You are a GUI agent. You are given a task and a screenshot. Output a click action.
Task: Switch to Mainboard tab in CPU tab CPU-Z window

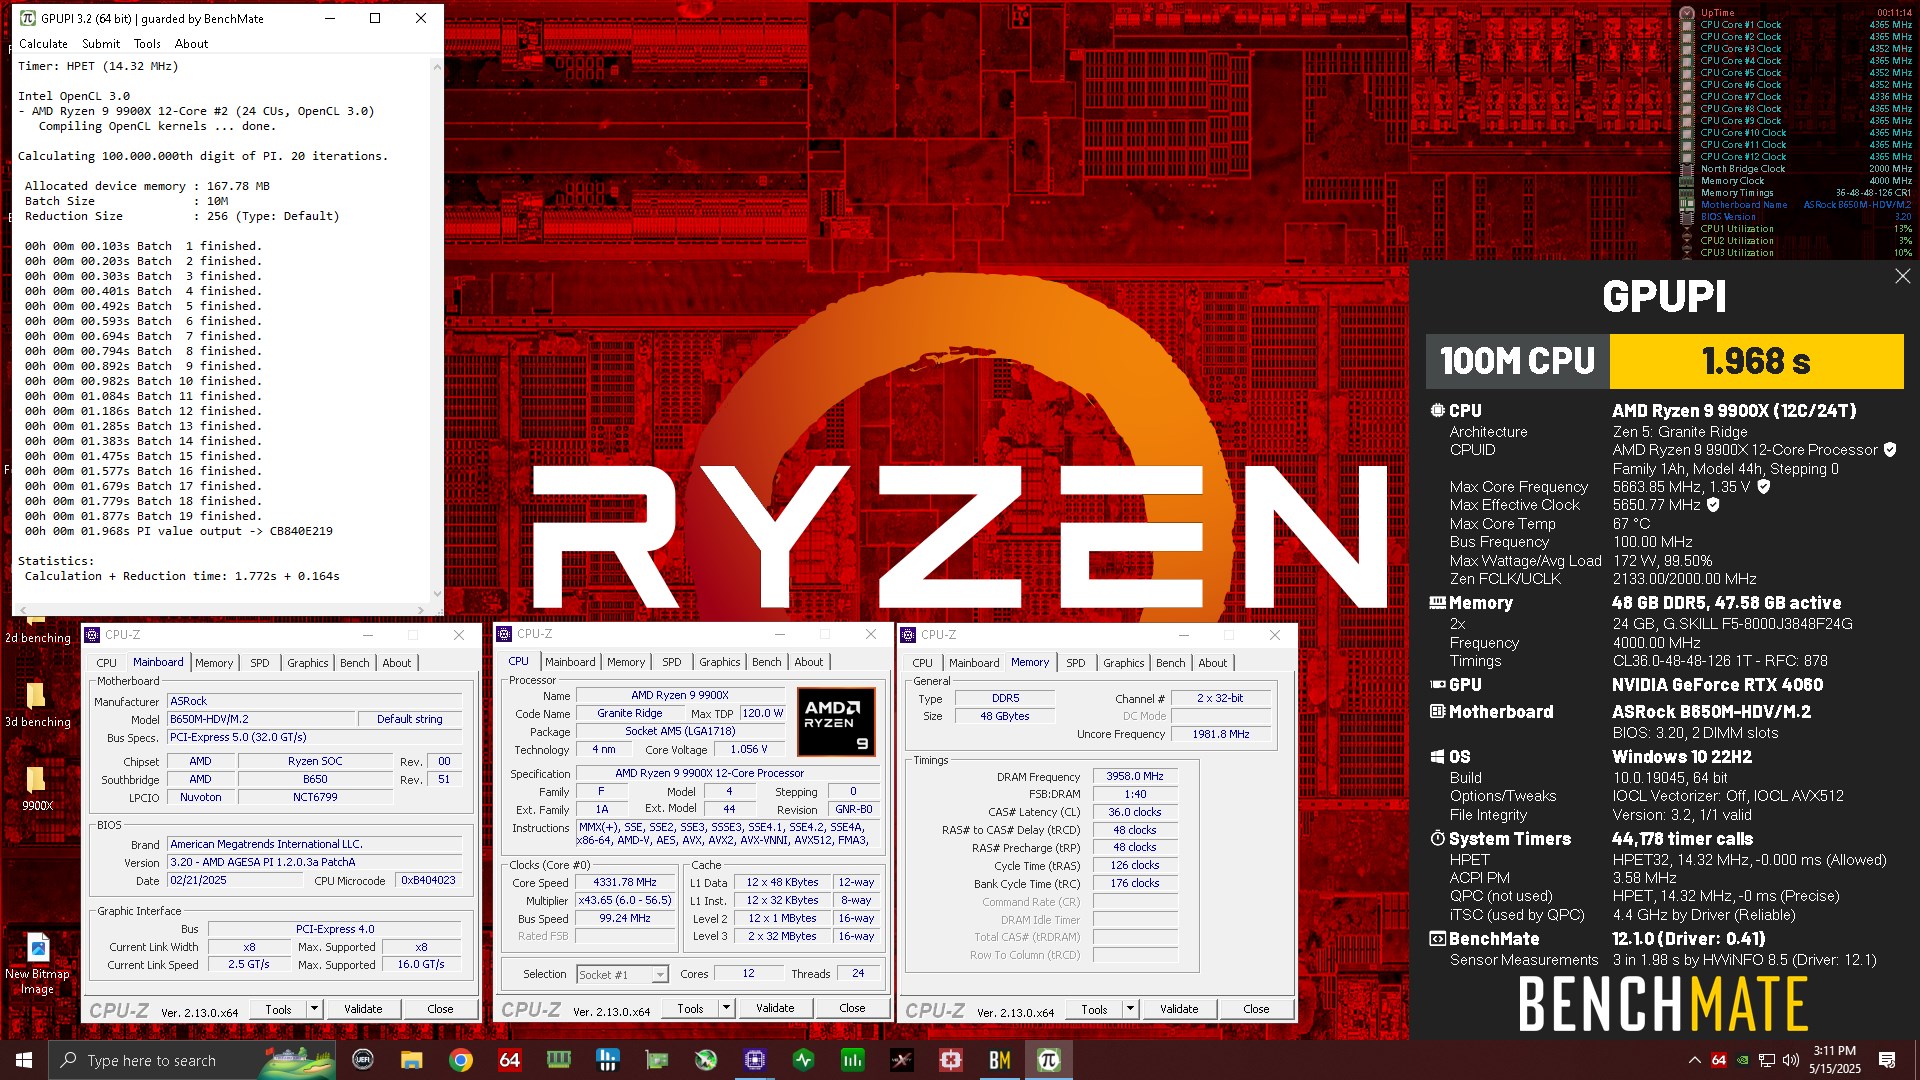[570, 662]
